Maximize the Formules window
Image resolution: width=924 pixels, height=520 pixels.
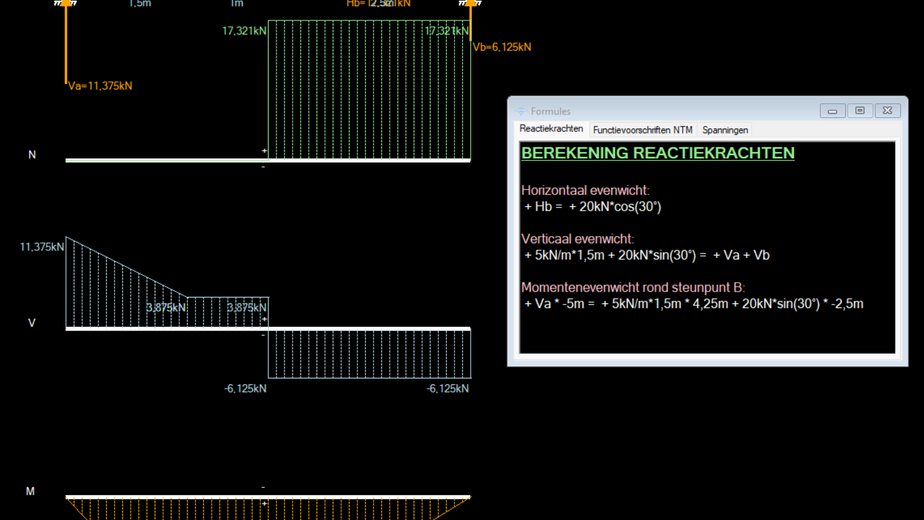pos(860,110)
